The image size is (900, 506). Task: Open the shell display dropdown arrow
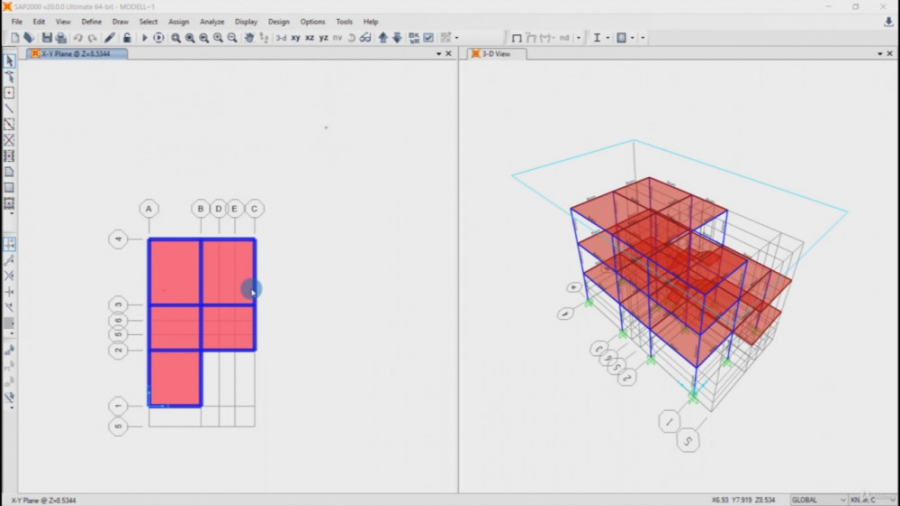[633, 38]
